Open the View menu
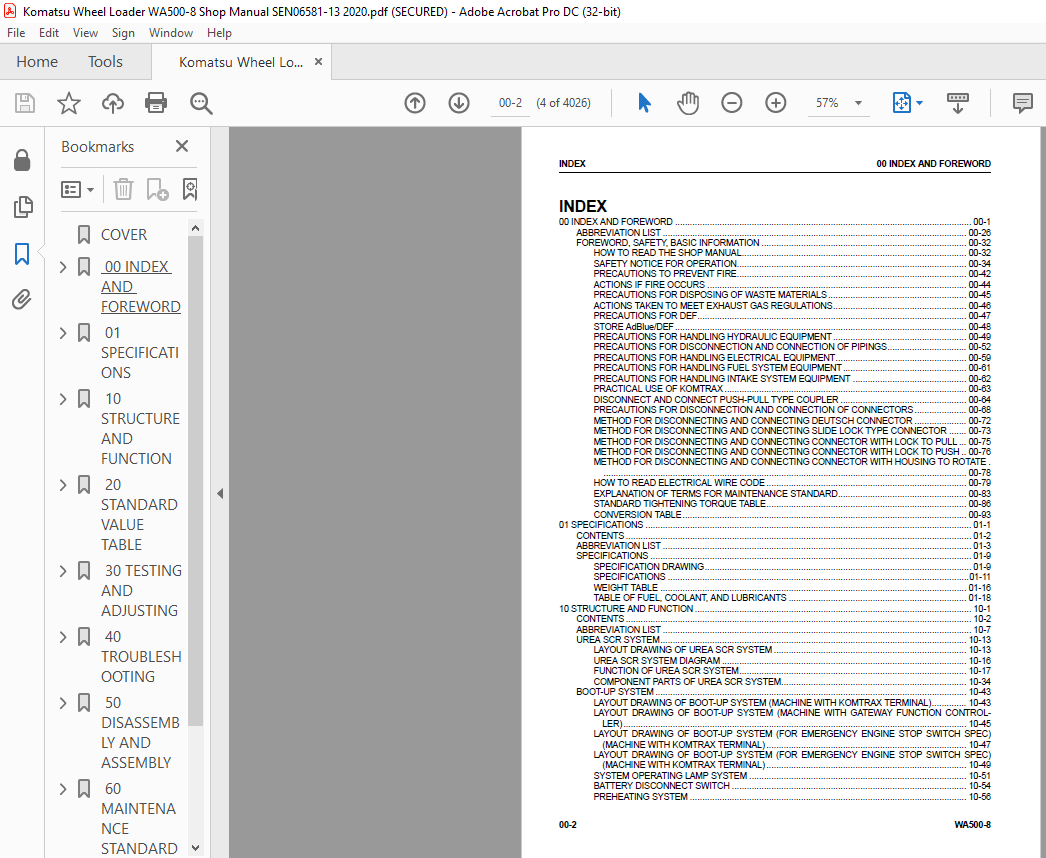This screenshot has height=858, width=1046. pos(85,33)
